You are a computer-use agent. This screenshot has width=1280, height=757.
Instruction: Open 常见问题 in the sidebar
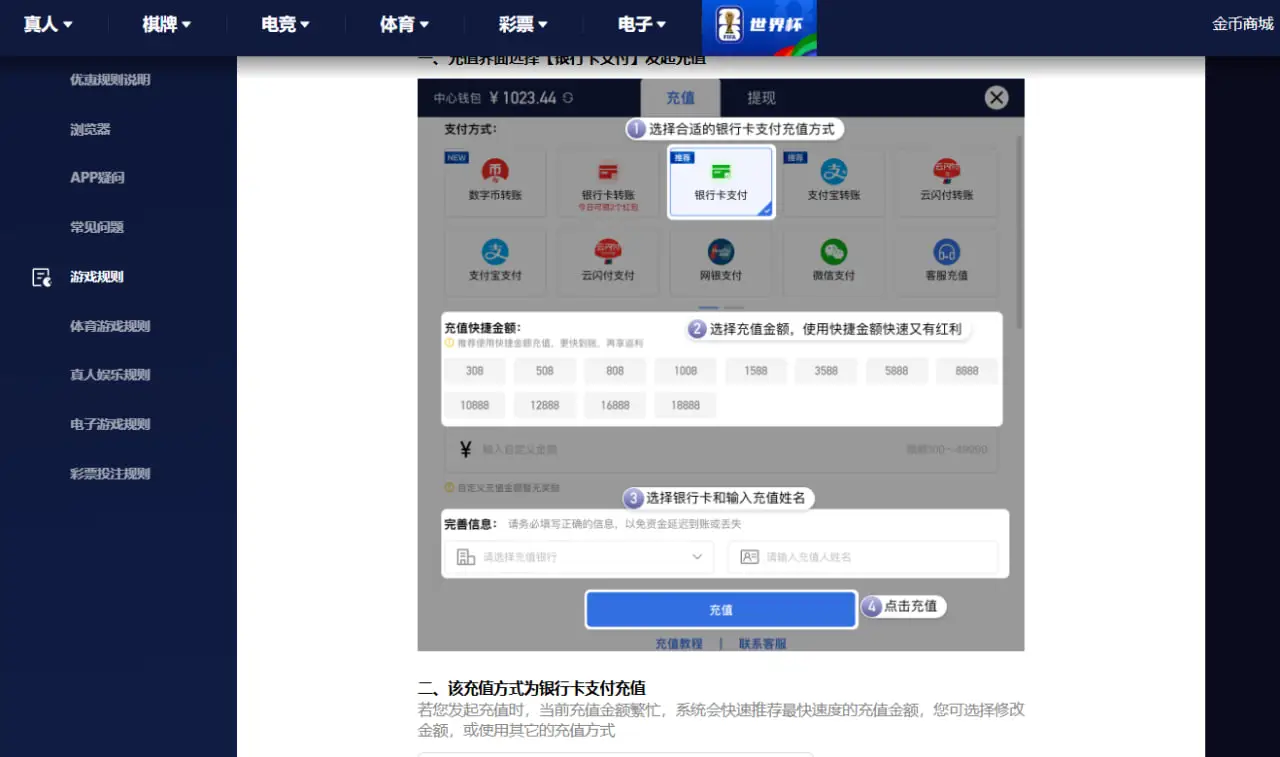click(x=97, y=227)
